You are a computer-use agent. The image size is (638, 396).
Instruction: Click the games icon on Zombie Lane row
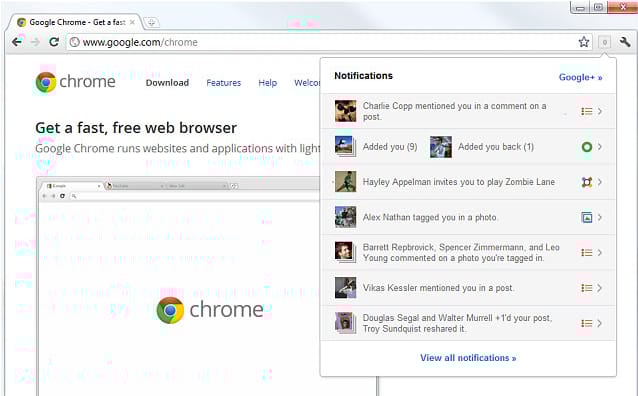tap(586, 182)
